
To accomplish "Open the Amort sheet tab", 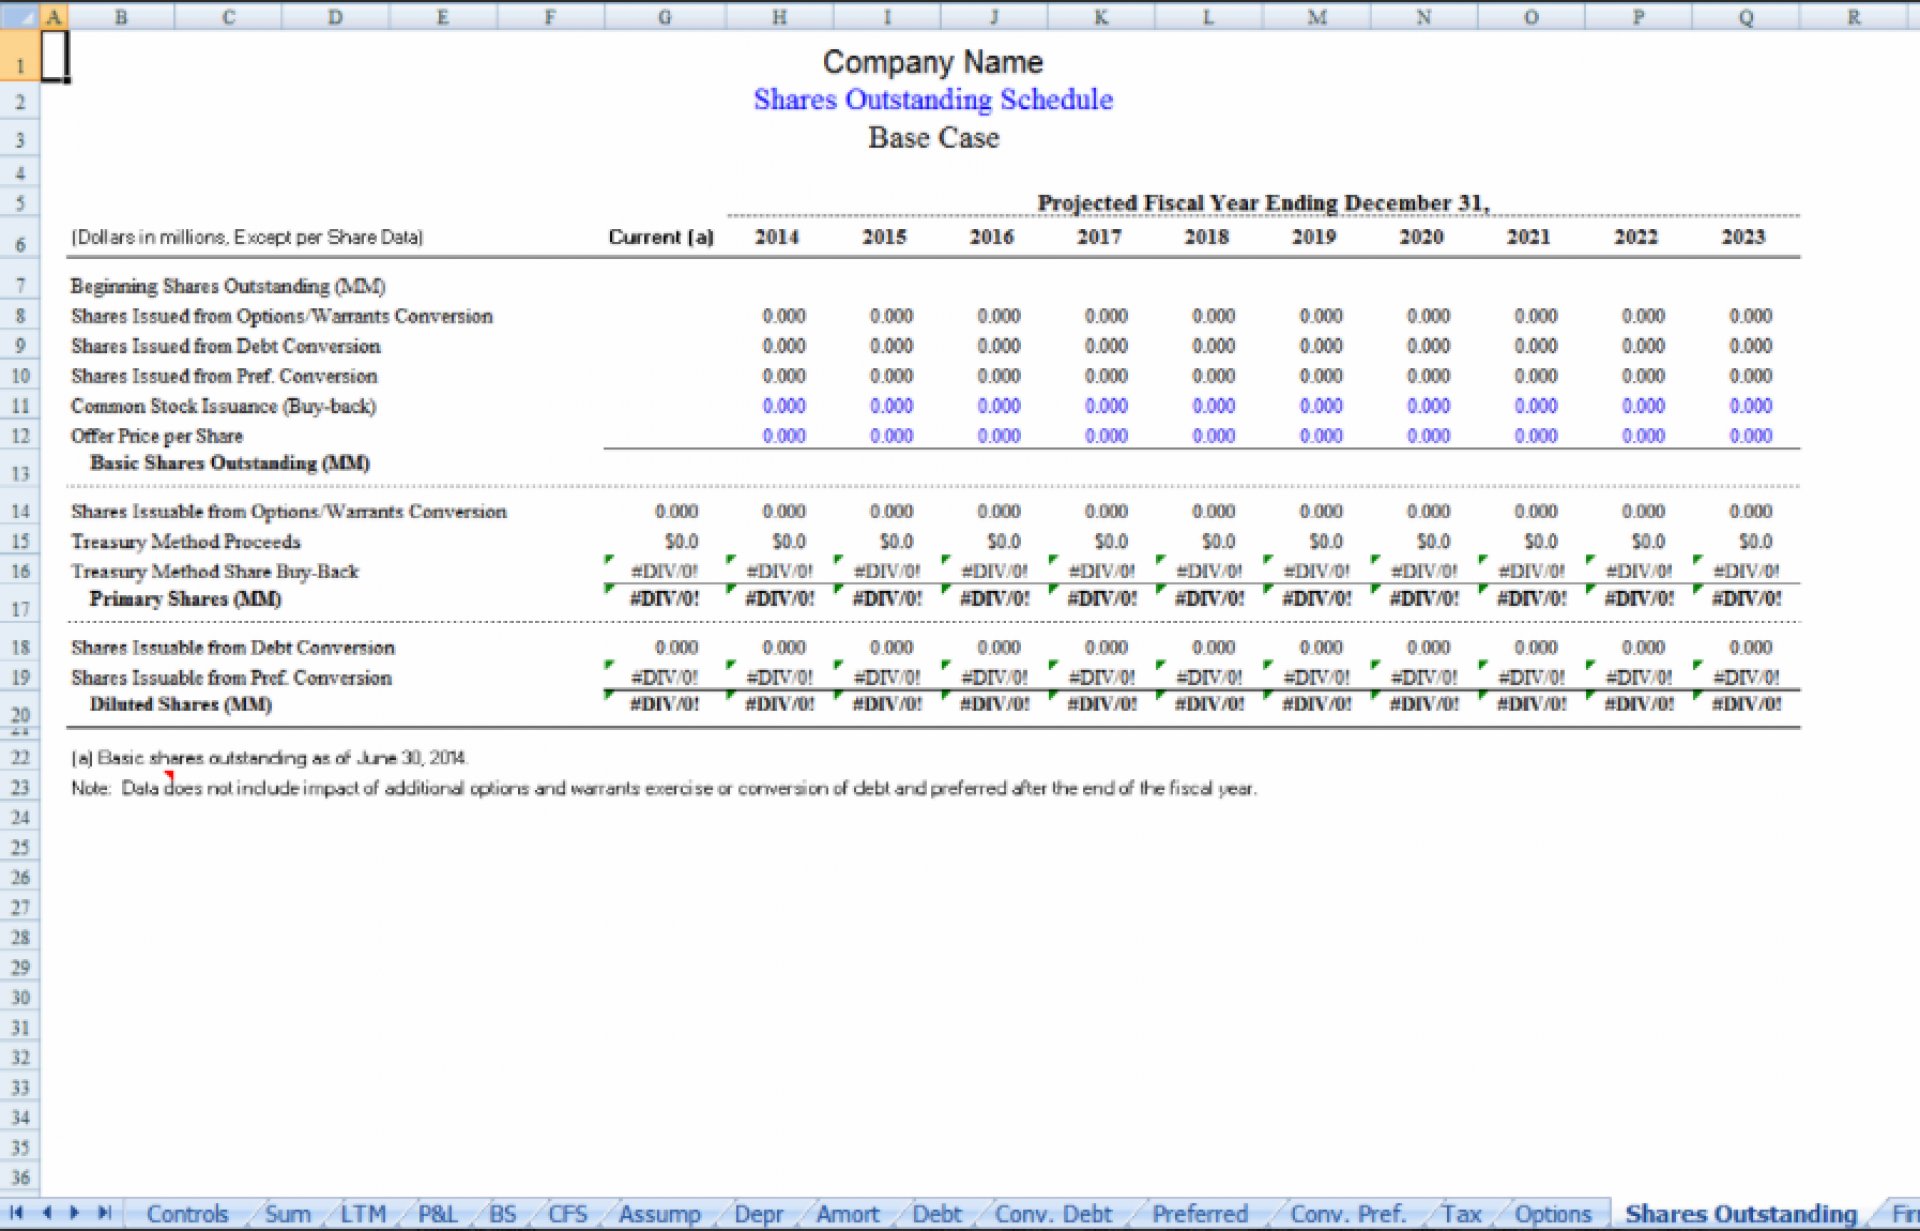I will pyautogui.click(x=848, y=1214).
